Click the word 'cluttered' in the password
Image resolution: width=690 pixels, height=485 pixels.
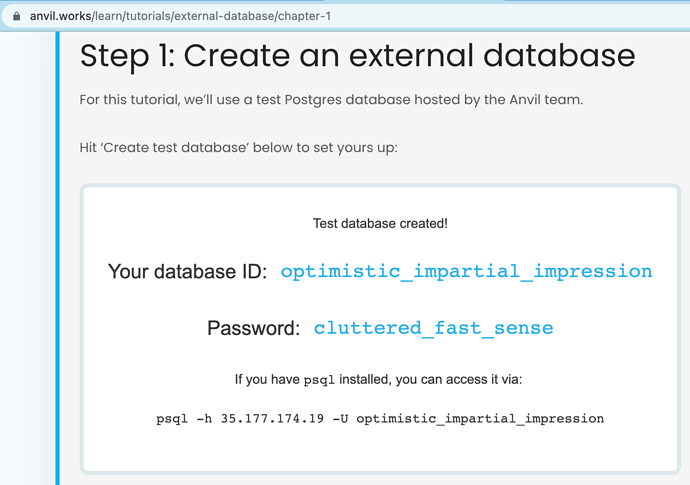pos(367,328)
